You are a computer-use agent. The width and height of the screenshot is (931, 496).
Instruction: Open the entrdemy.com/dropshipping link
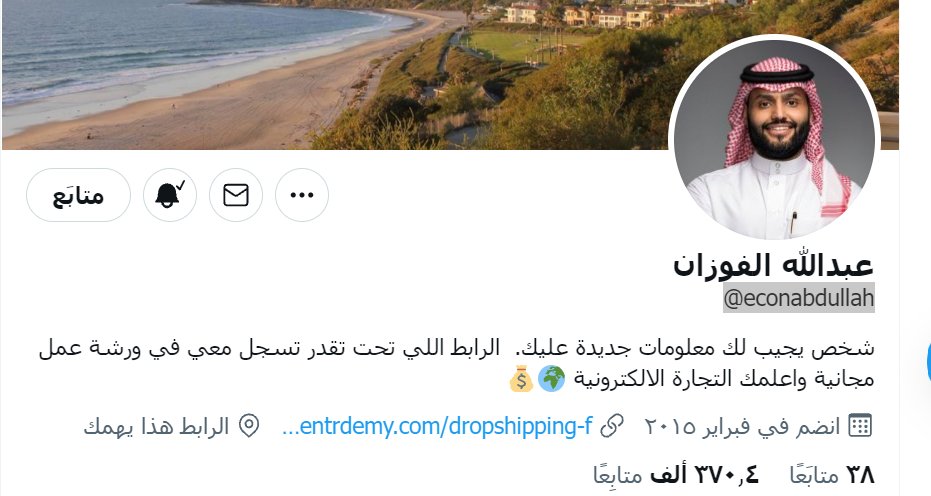tap(437, 426)
